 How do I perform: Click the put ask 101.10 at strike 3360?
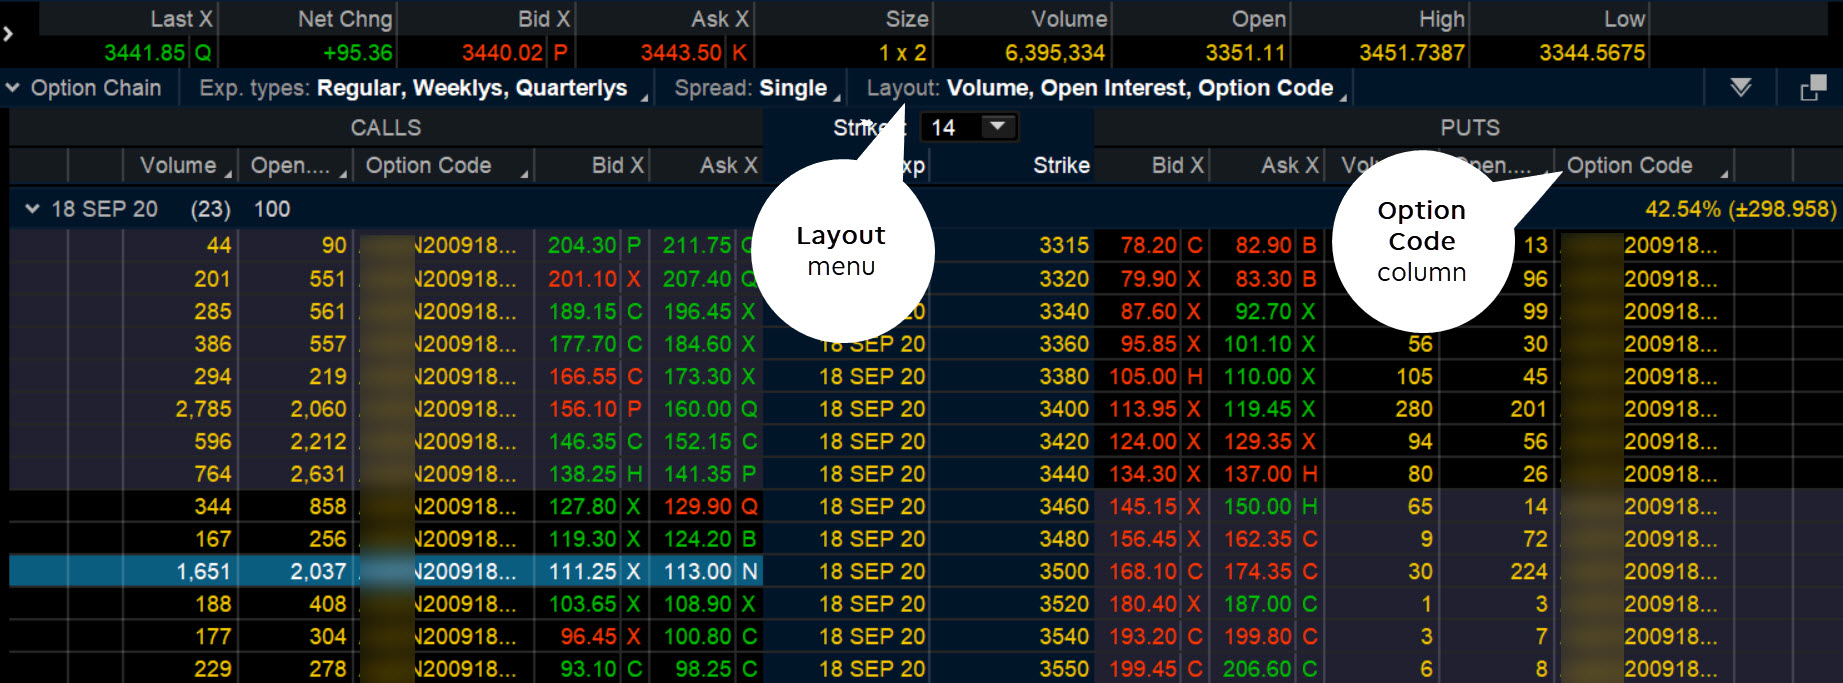point(1258,344)
